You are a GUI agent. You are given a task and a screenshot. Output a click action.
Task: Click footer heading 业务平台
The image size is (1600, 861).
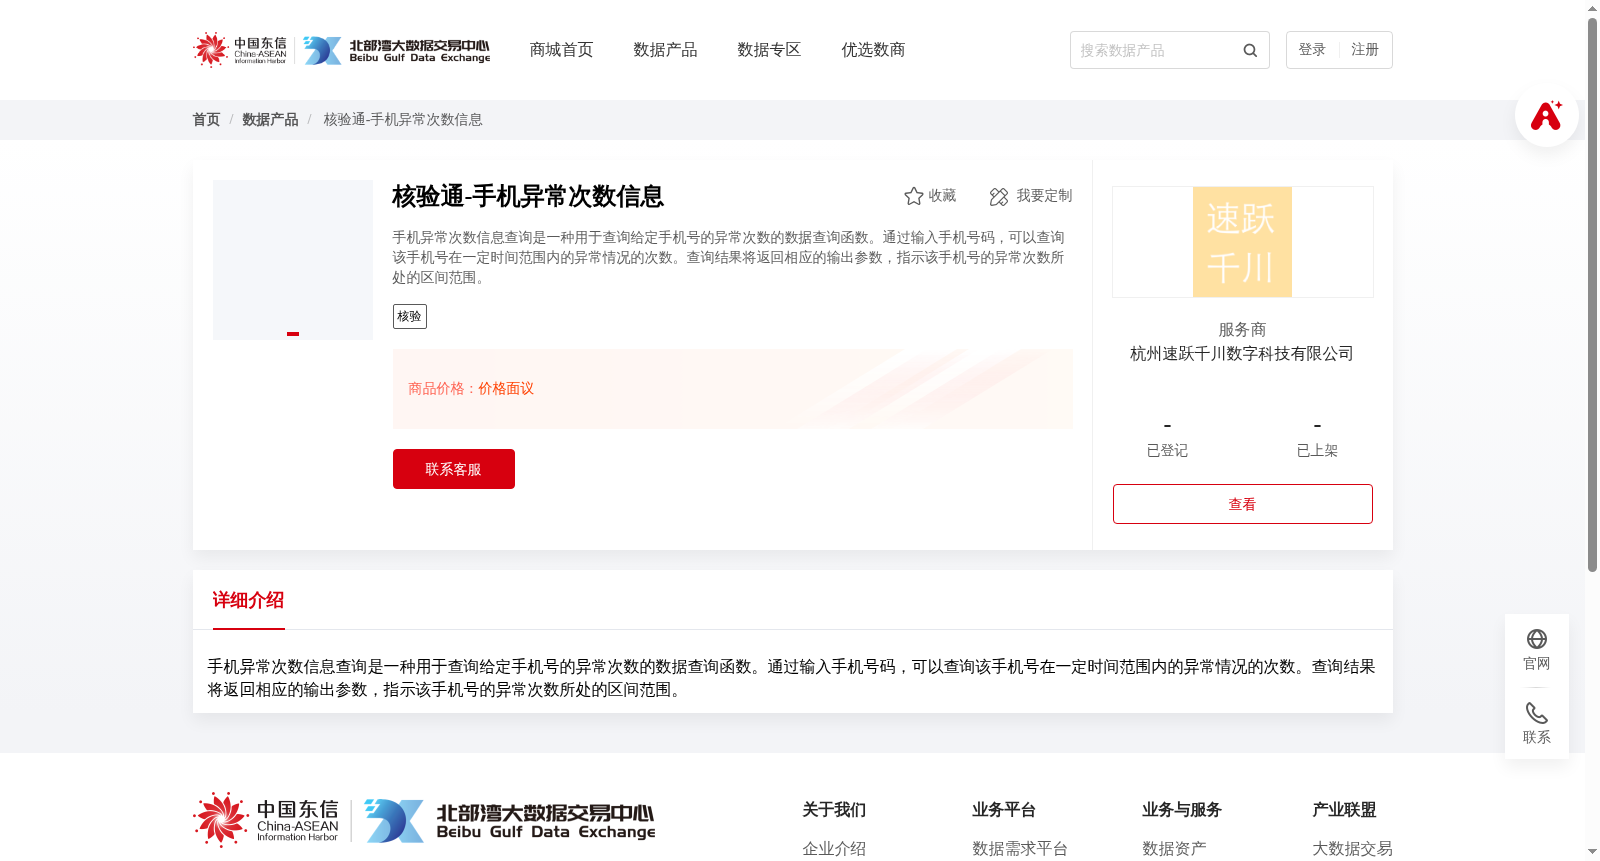(x=1004, y=810)
